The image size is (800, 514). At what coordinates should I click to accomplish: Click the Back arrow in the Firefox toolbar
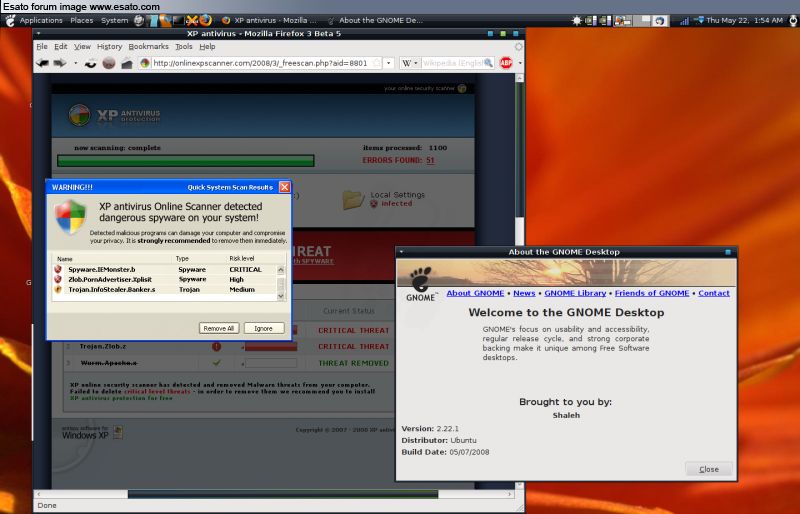coord(42,63)
